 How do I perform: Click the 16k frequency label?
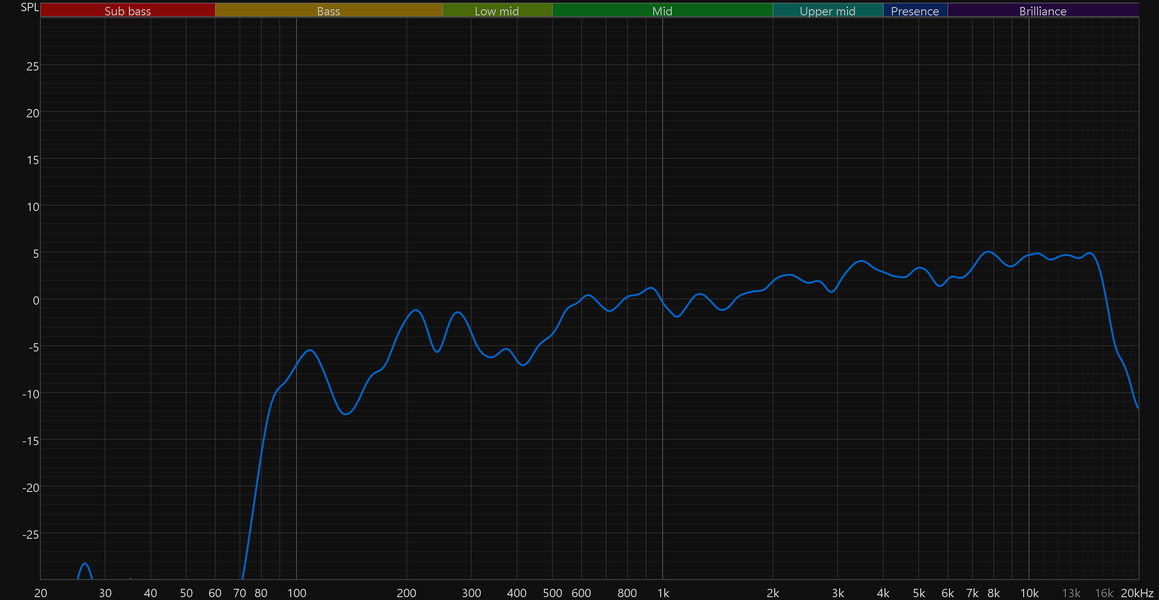(x=1104, y=593)
